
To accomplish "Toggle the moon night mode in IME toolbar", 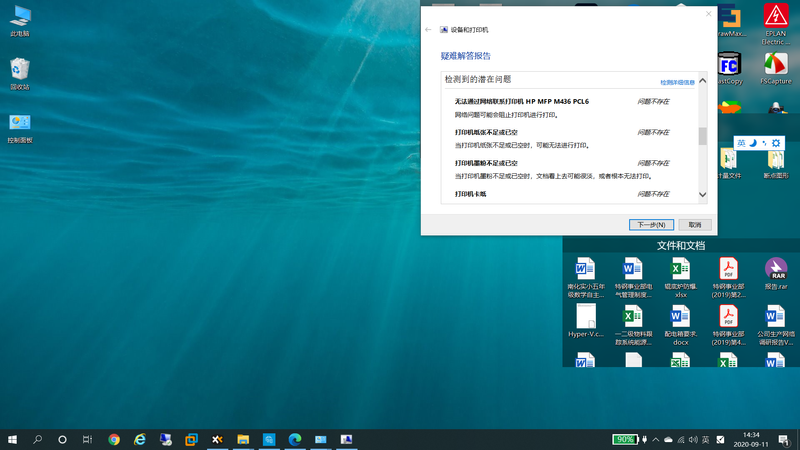I will pyautogui.click(x=753, y=144).
